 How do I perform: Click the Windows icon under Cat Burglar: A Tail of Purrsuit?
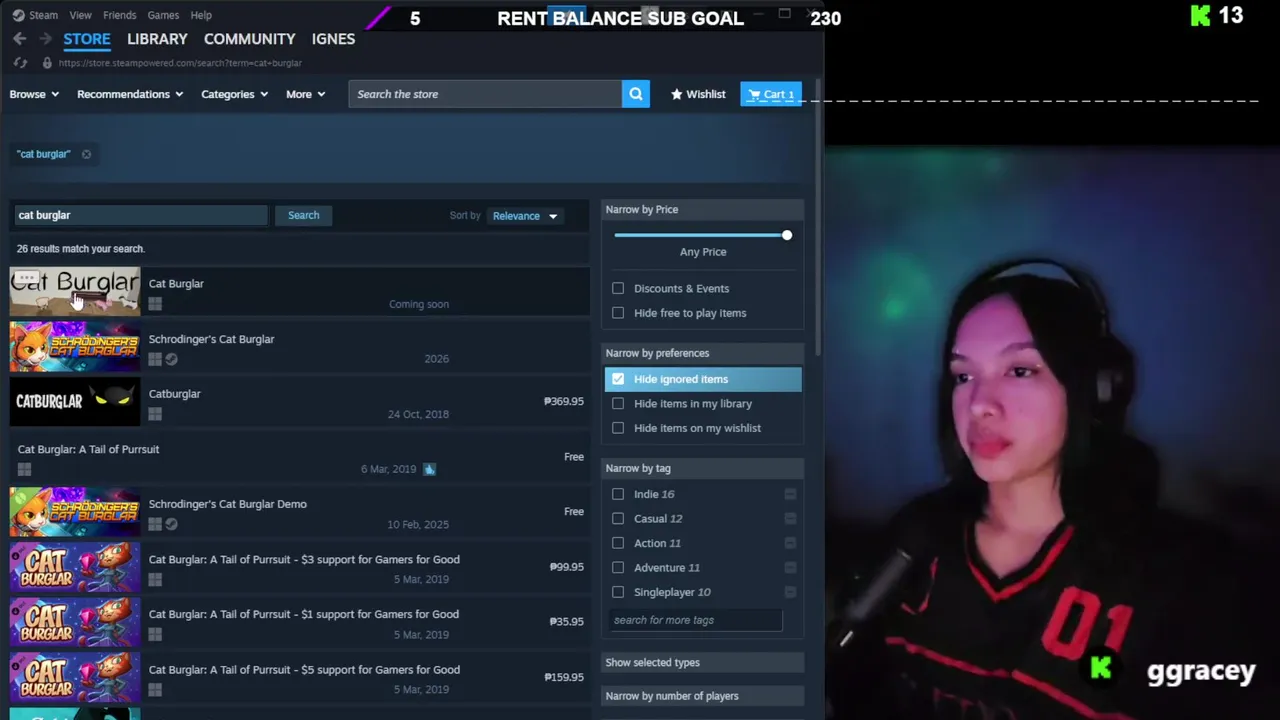tap(24, 469)
